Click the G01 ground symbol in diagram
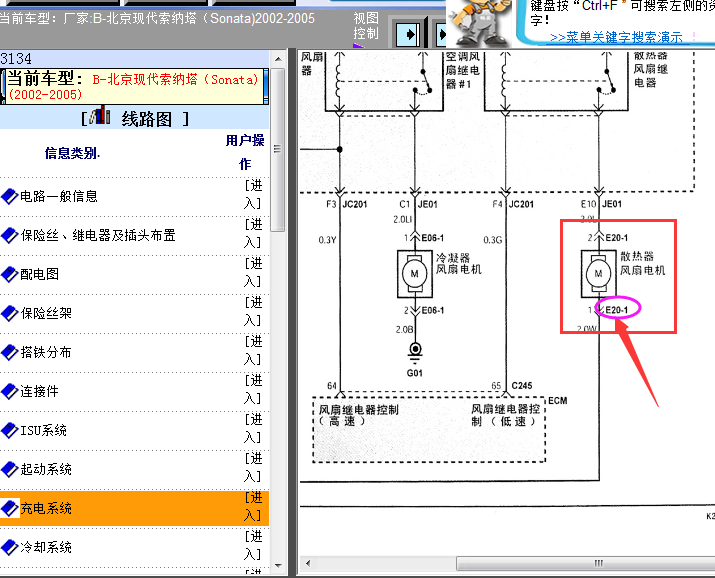This screenshot has width=715, height=578. pyautogui.click(x=415, y=354)
